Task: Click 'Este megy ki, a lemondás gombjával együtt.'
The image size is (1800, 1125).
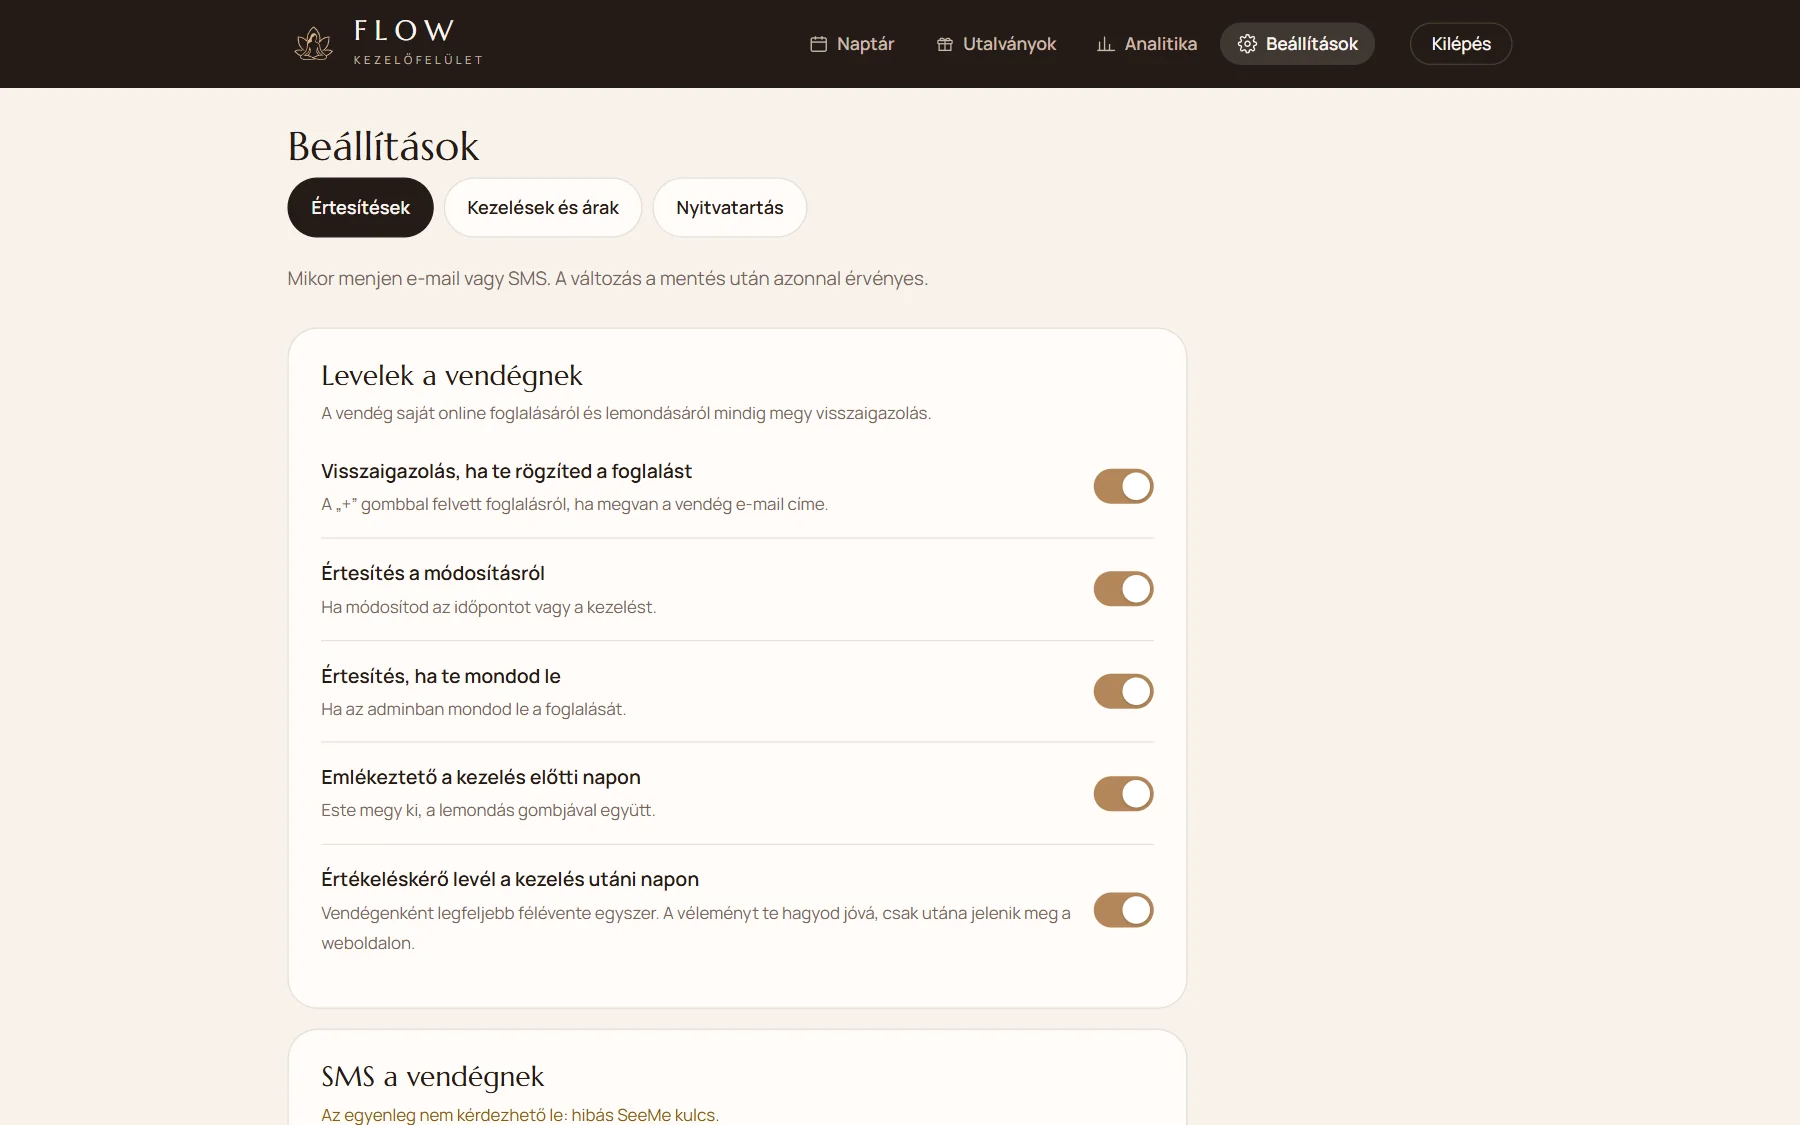Action: point(488,810)
